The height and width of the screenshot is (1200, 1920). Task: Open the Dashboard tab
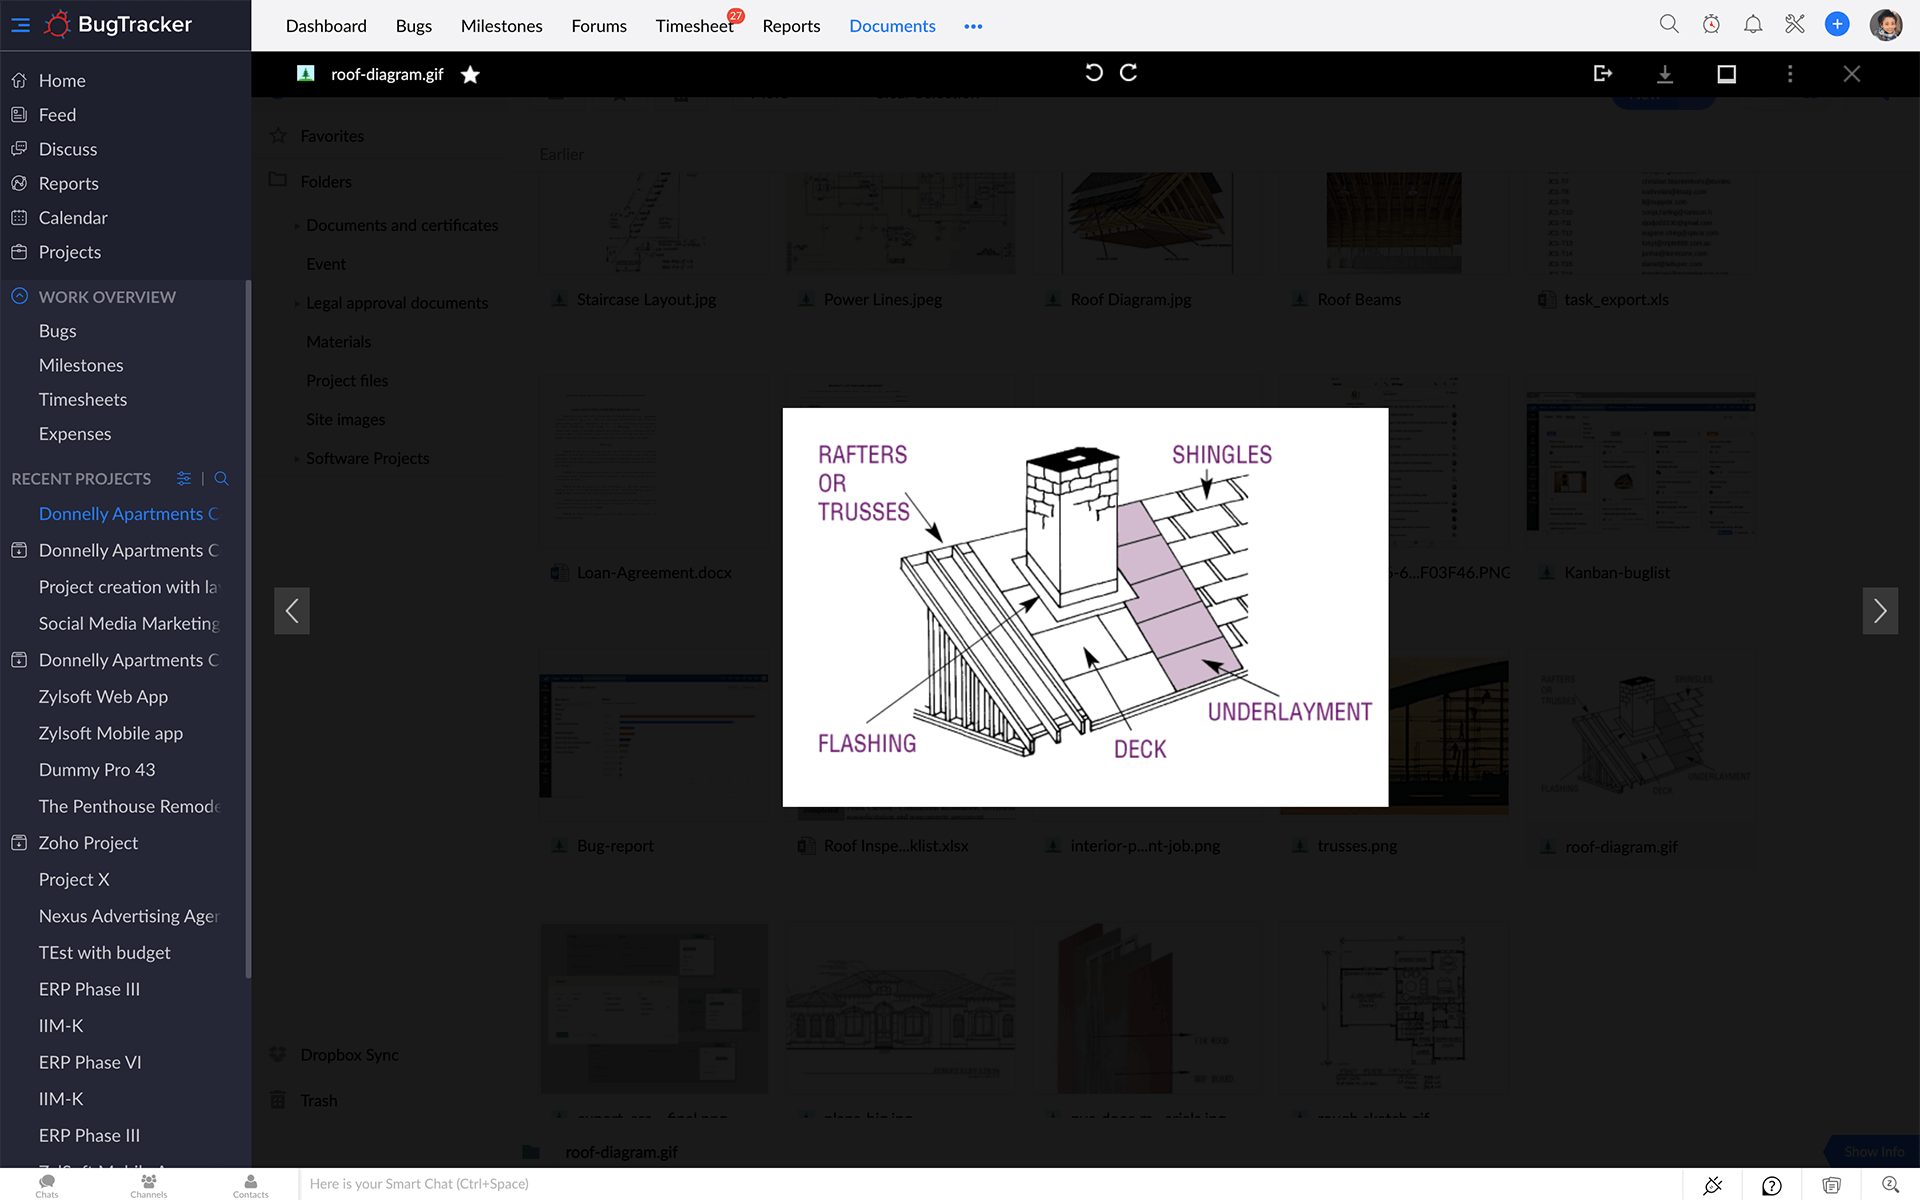click(x=326, y=26)
